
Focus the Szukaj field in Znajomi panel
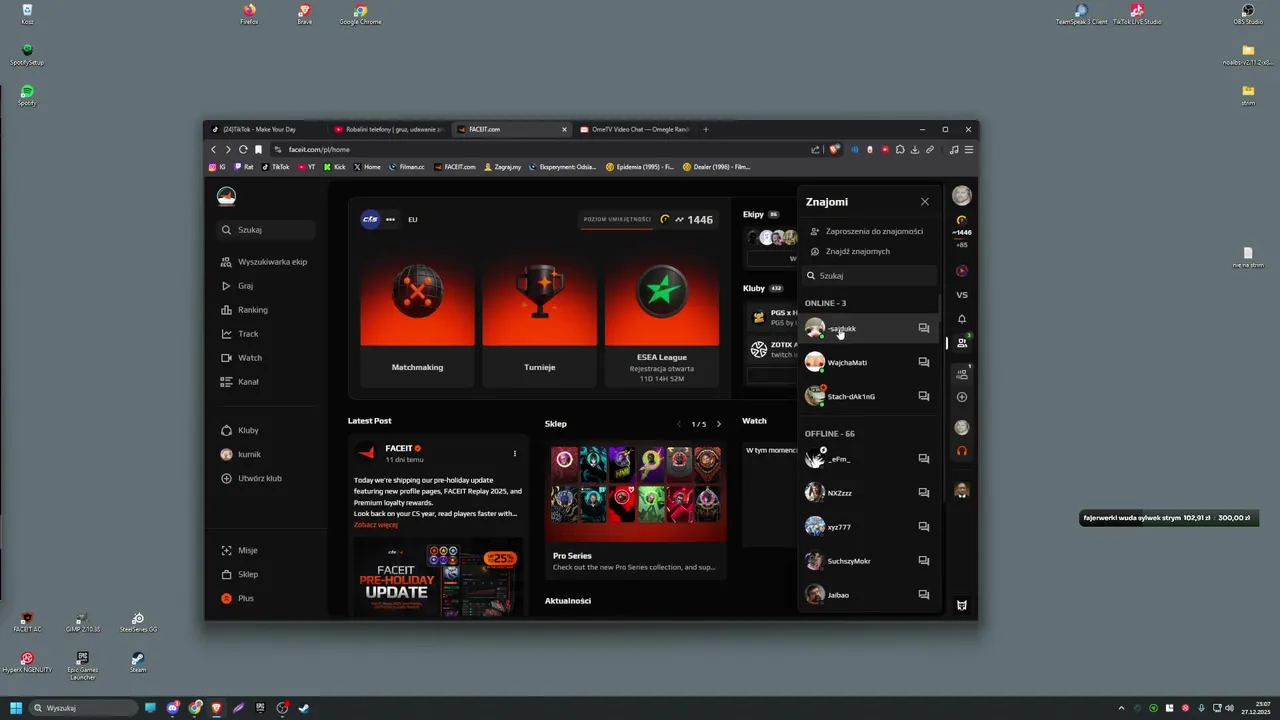[870, 275]
